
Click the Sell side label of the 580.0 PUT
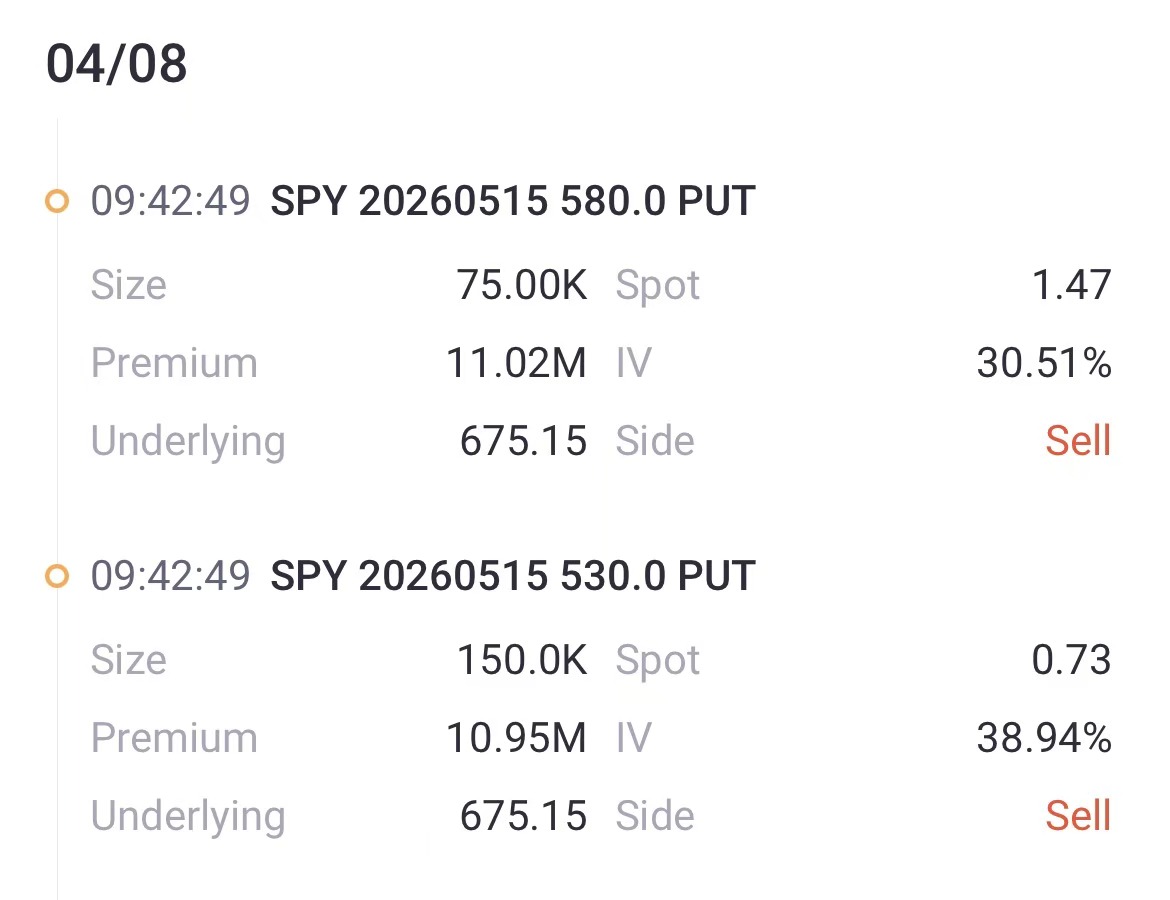[x=1078, y=441]
